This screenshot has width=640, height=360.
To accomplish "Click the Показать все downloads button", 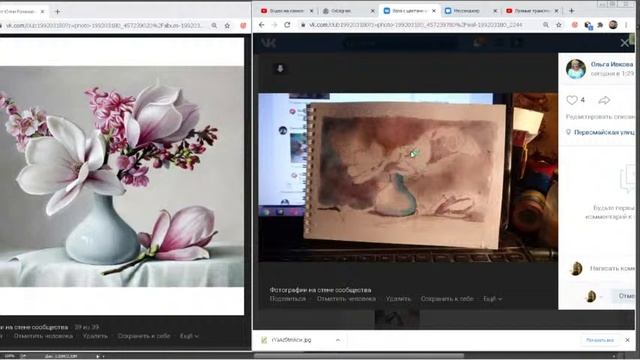I will [x=600, y=340].
